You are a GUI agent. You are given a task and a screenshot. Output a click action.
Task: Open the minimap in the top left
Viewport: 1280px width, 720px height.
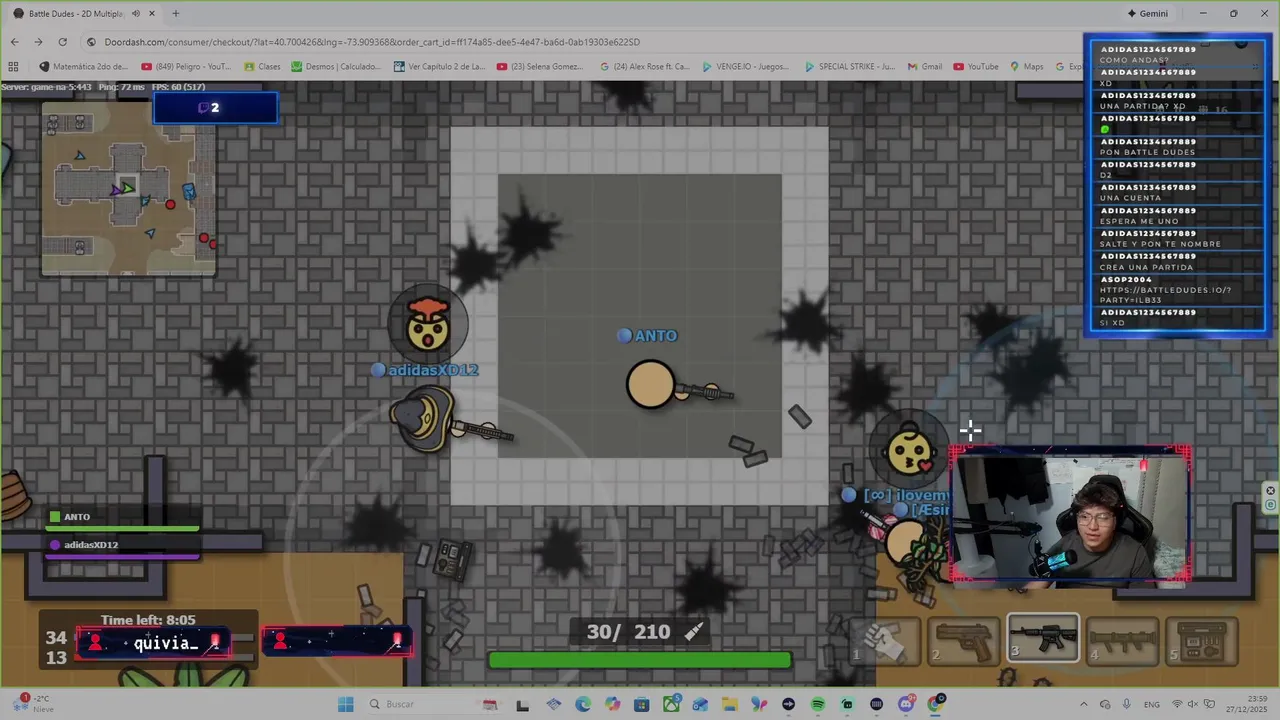tap(128, 188)
